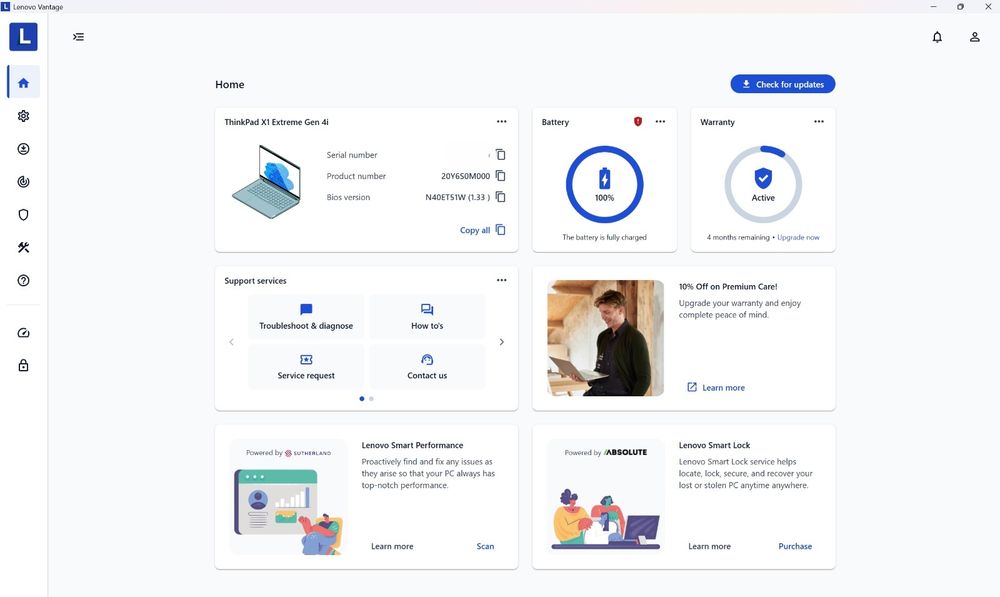Copy the product number 20Y6S0M000

(x=501, y=175)
